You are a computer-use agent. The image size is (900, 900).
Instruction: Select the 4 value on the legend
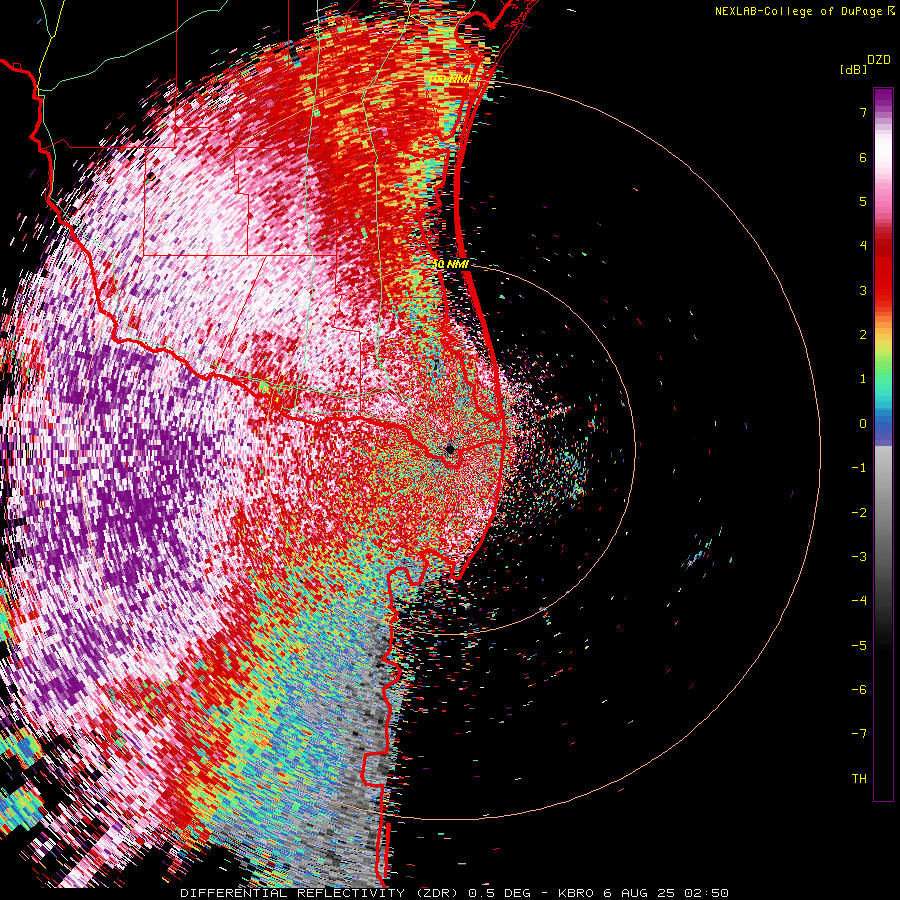coord(863,246)
